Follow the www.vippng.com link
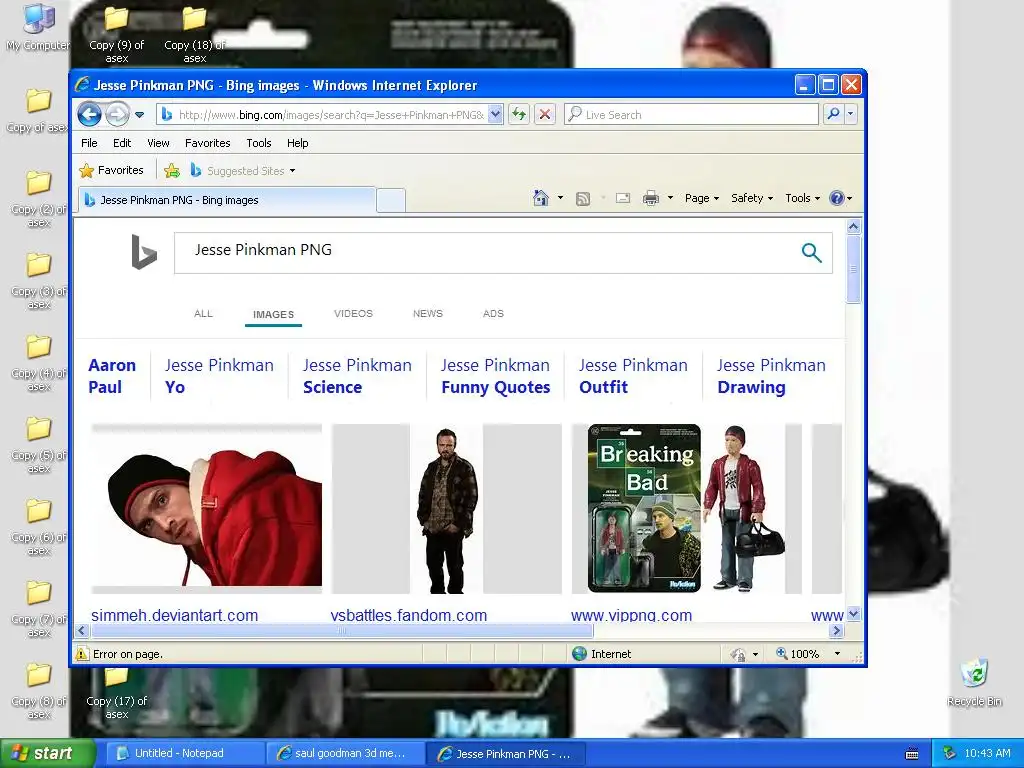 pos(632,615)
